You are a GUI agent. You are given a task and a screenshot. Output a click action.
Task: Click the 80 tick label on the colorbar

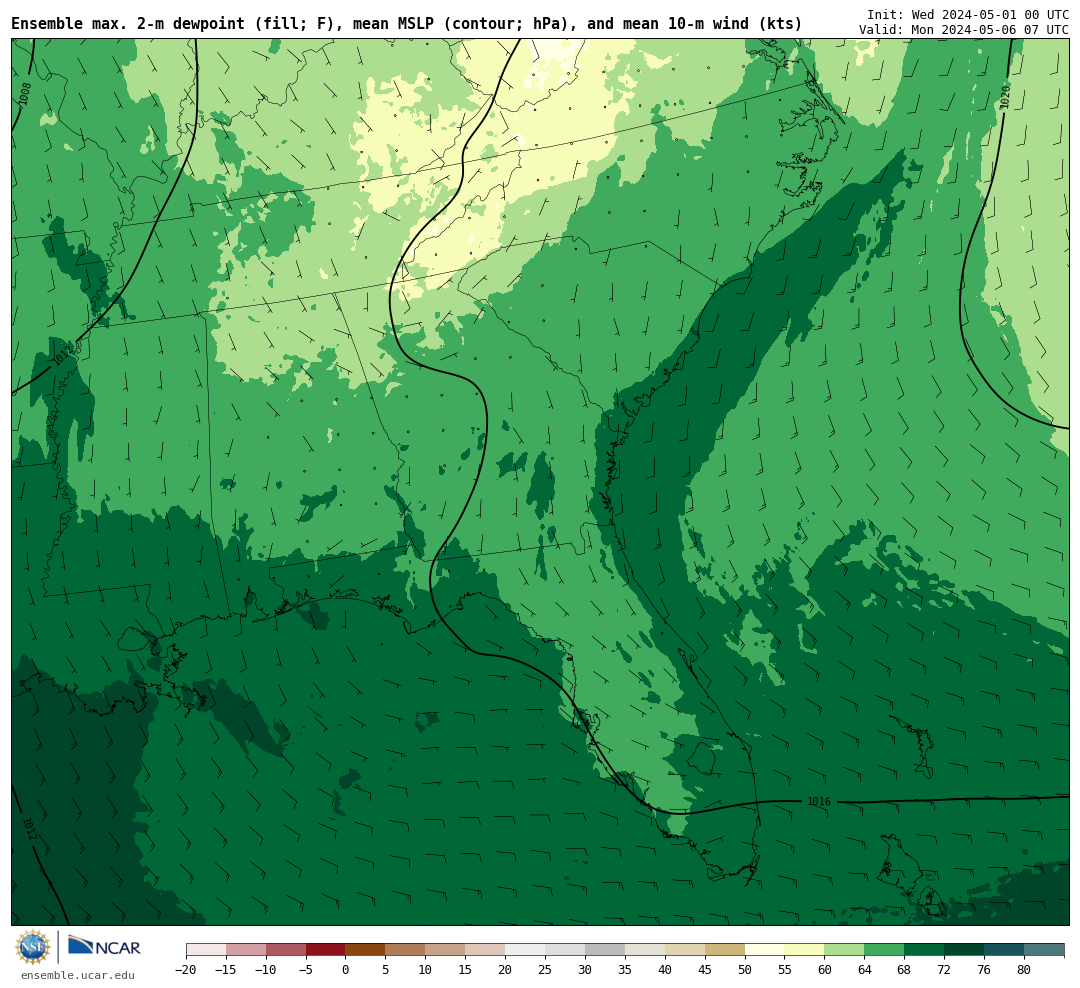tap(1024, 970)
